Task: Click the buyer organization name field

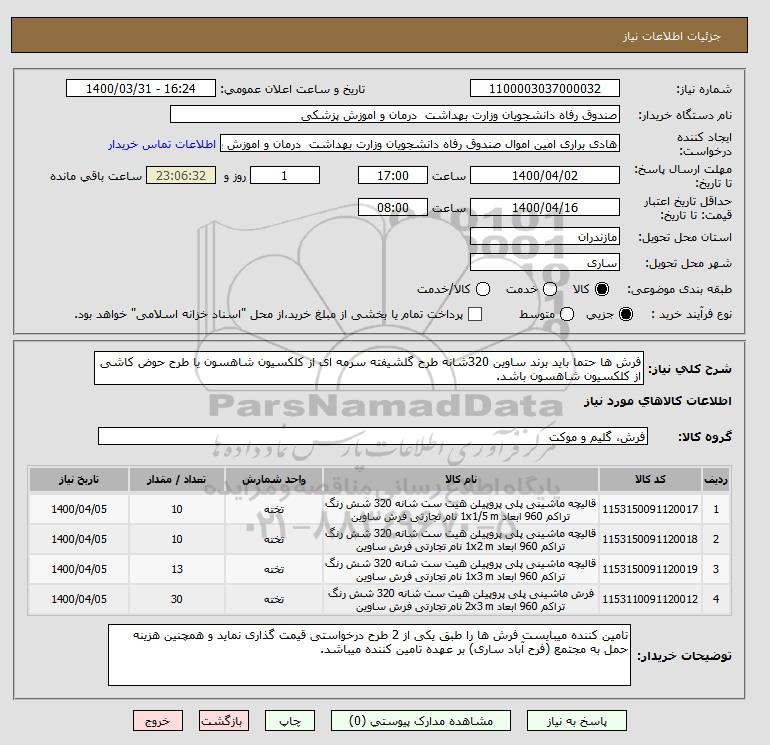Action: (x=395, y=114)
